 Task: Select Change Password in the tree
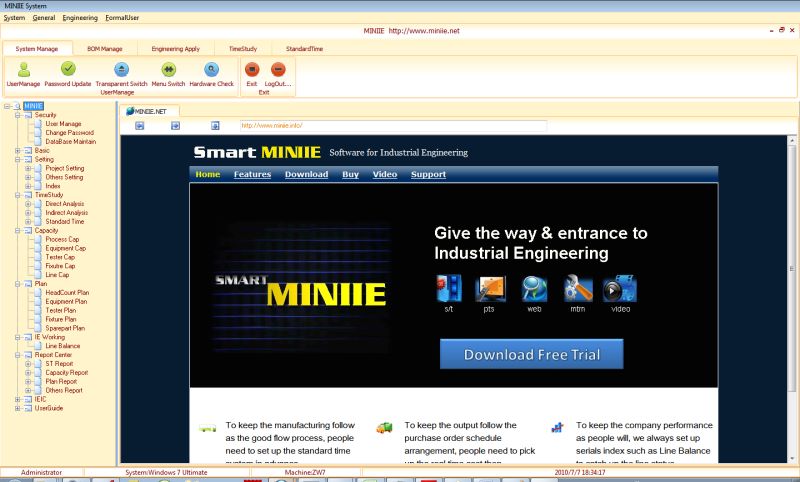[69, 133]
